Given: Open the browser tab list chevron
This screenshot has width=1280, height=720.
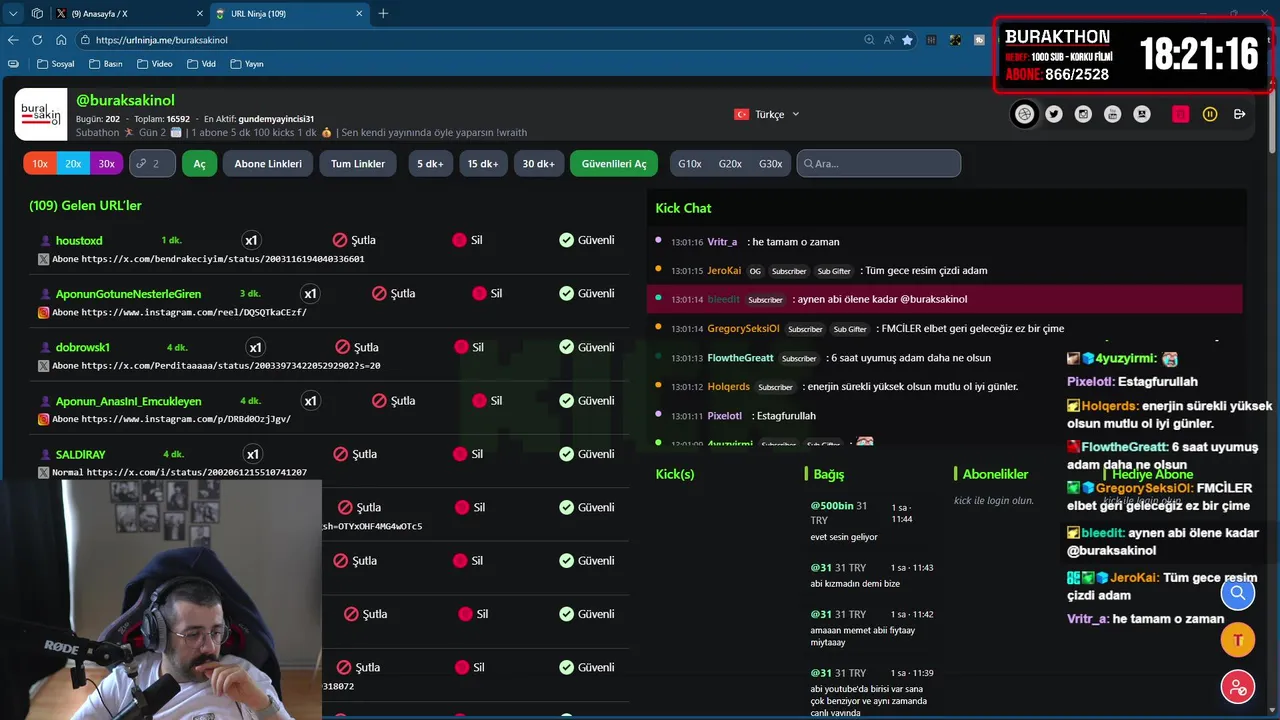Looking at the screenshot, I should click(x=13, y=13).
